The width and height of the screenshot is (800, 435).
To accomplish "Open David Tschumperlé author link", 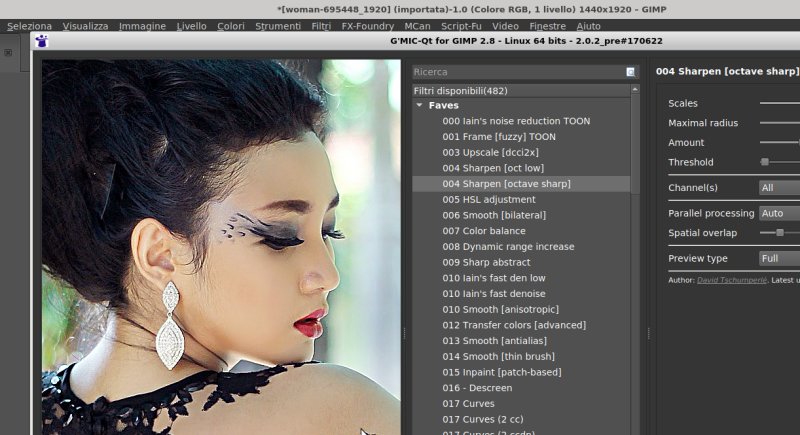I will coord(732,280).
